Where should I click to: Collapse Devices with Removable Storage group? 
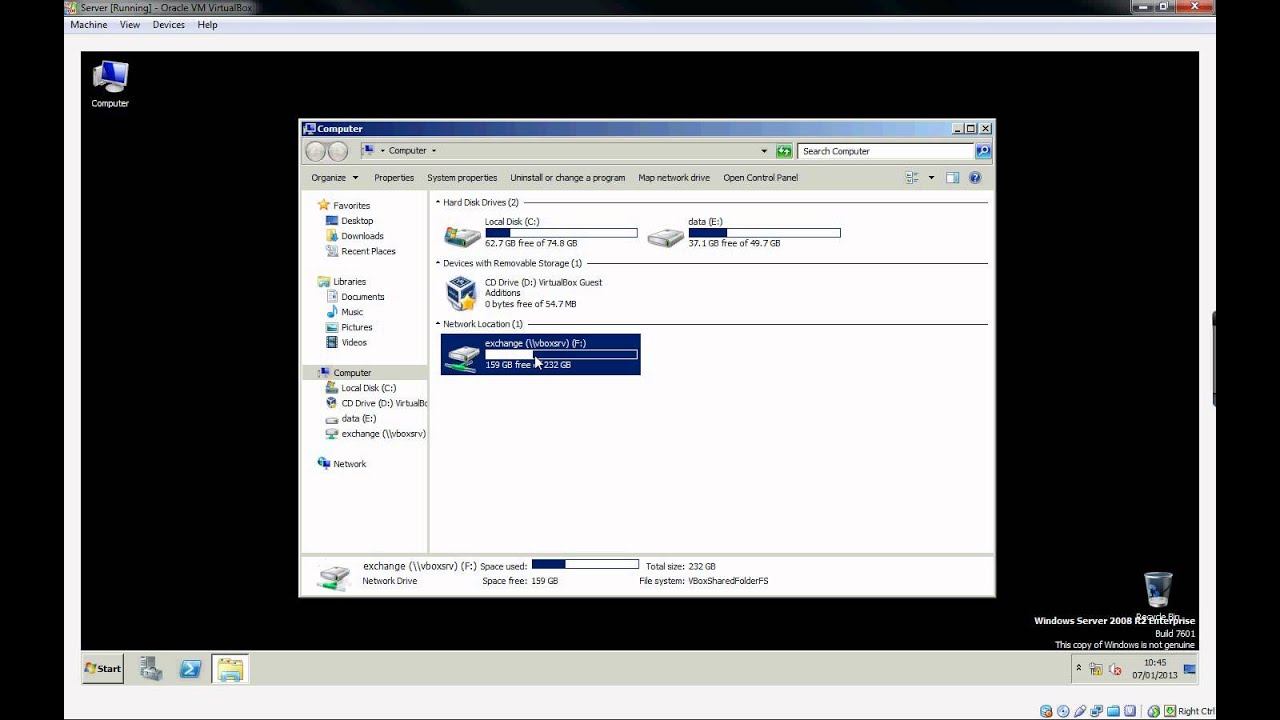tap(438, 264)
